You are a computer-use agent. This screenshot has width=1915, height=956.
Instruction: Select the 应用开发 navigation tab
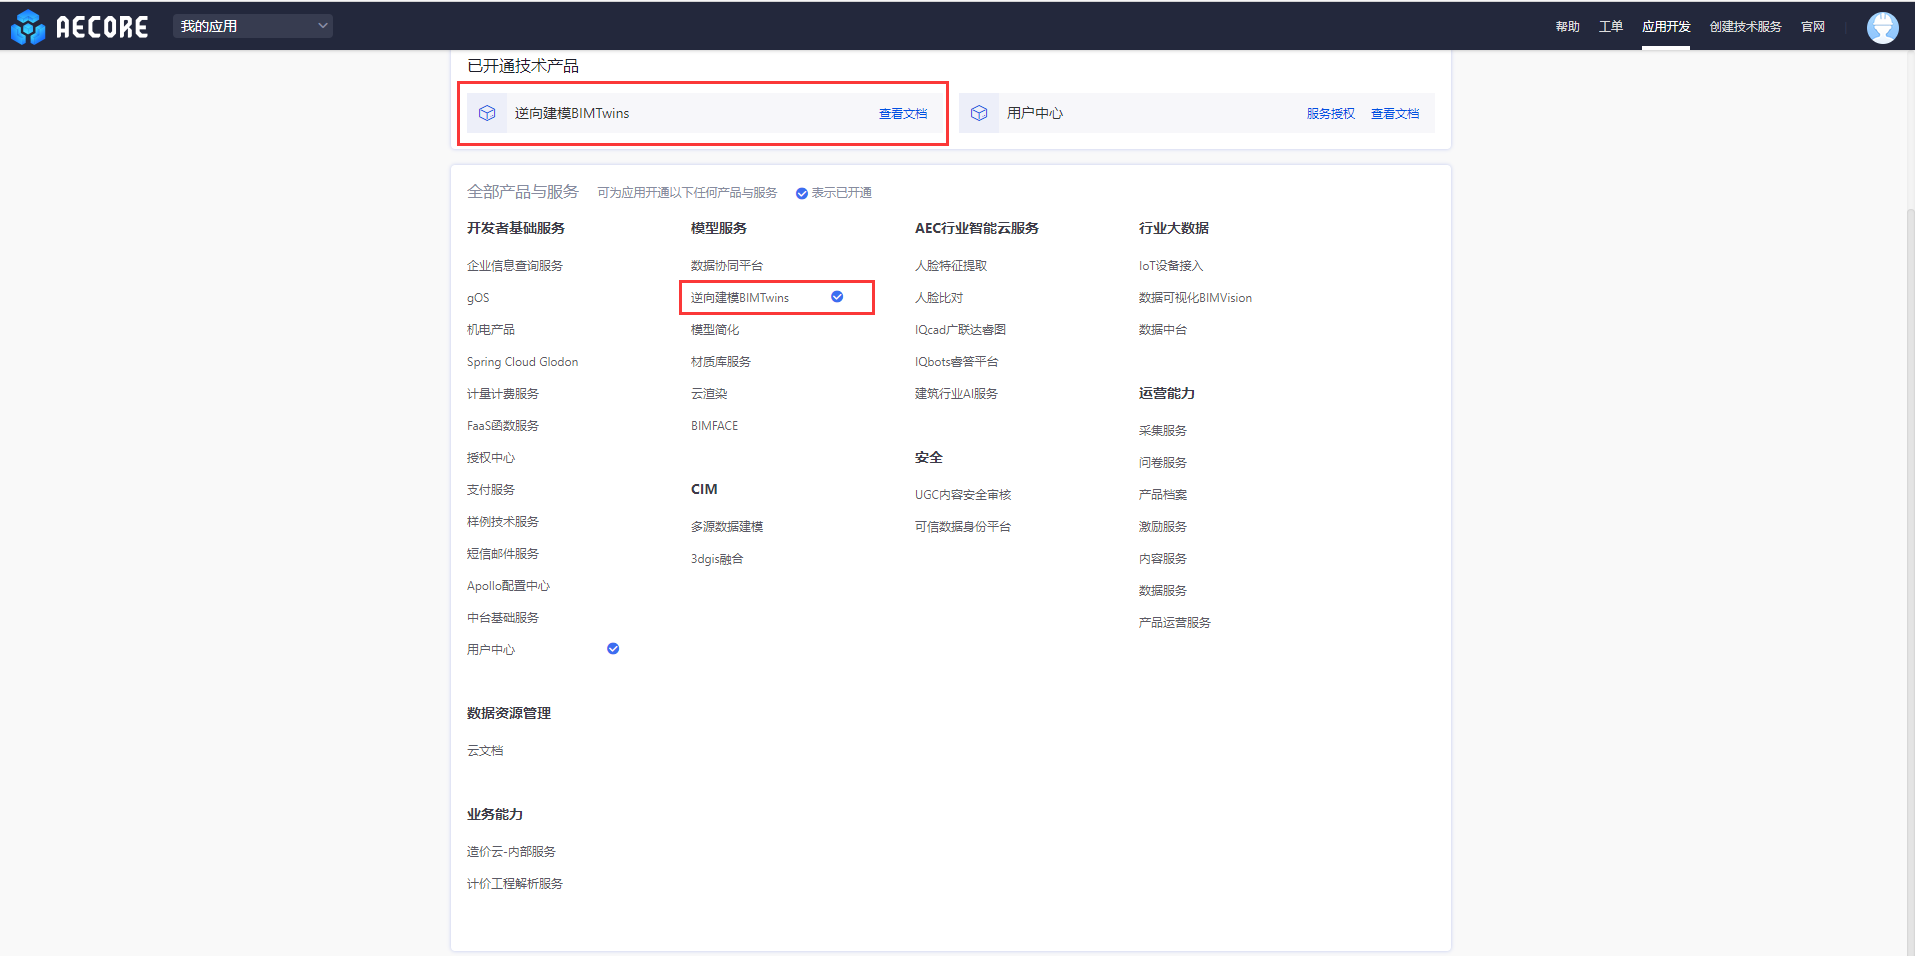tap(1665, 27)
